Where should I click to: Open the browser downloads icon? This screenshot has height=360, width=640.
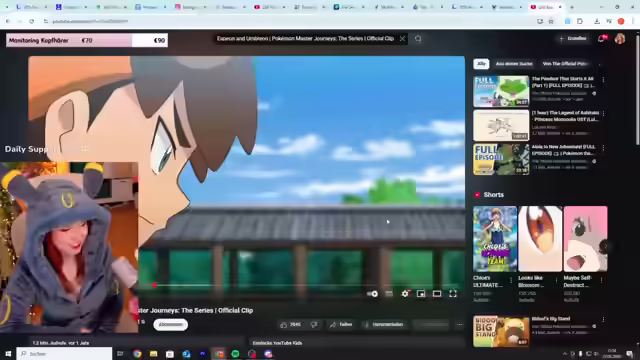tap(597, 21)
